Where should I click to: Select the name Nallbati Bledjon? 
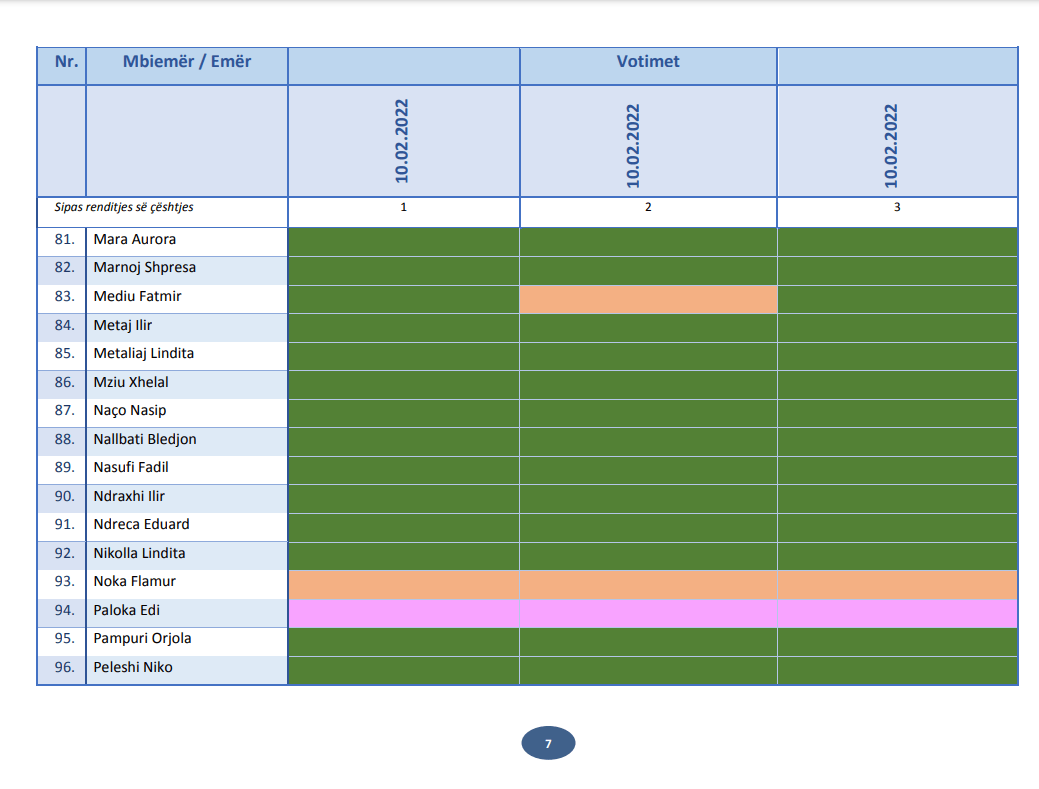(x=145, y=440)
